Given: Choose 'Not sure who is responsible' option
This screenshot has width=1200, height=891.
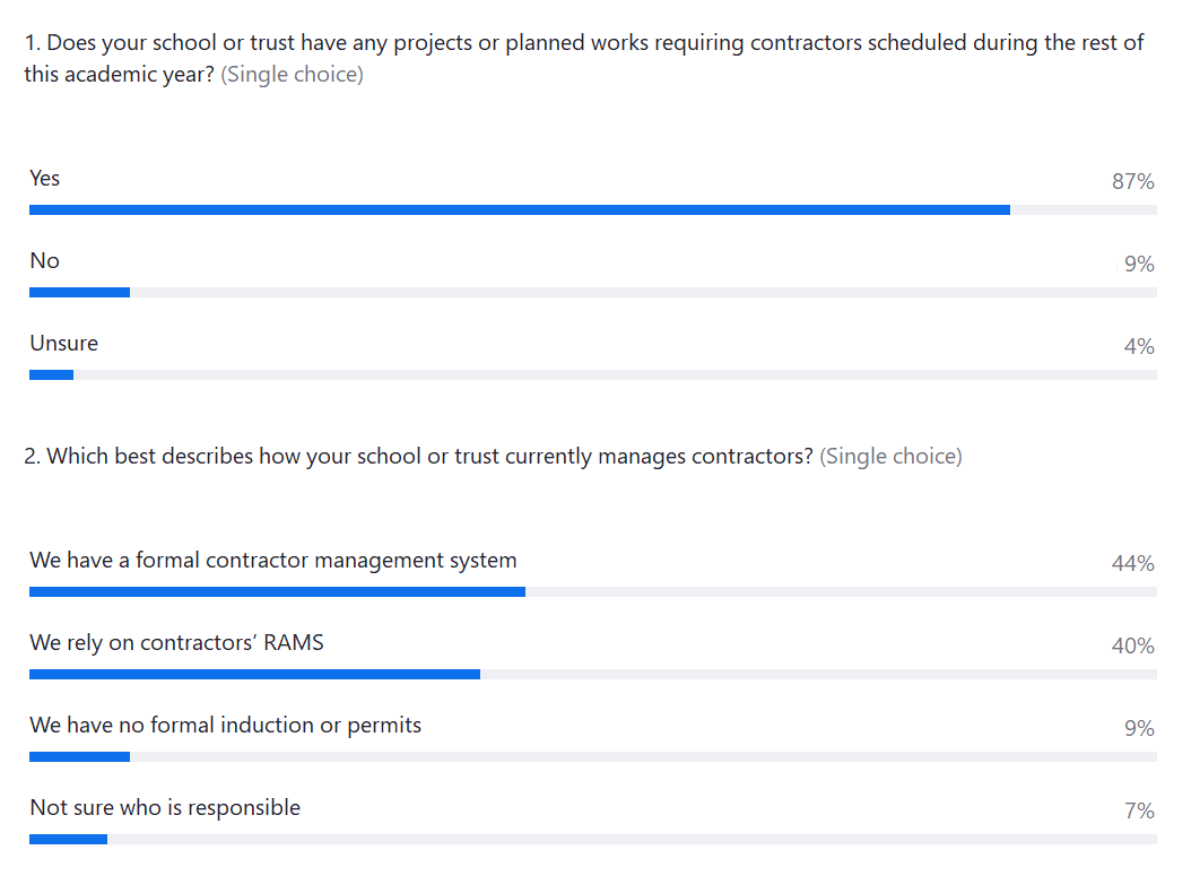Looking at the screenshot, I should tap(165, 808).
